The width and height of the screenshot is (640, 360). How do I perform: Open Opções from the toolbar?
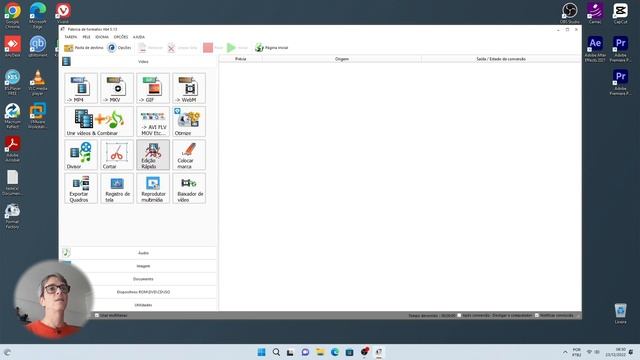tap(119, 48)
